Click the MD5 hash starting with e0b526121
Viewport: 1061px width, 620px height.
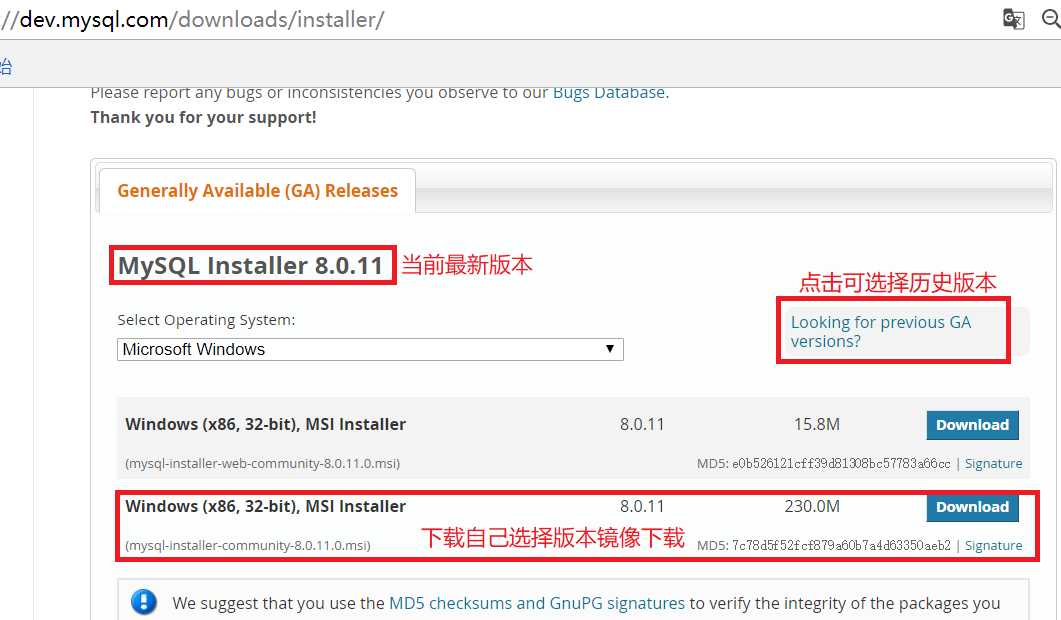(841, 464)
